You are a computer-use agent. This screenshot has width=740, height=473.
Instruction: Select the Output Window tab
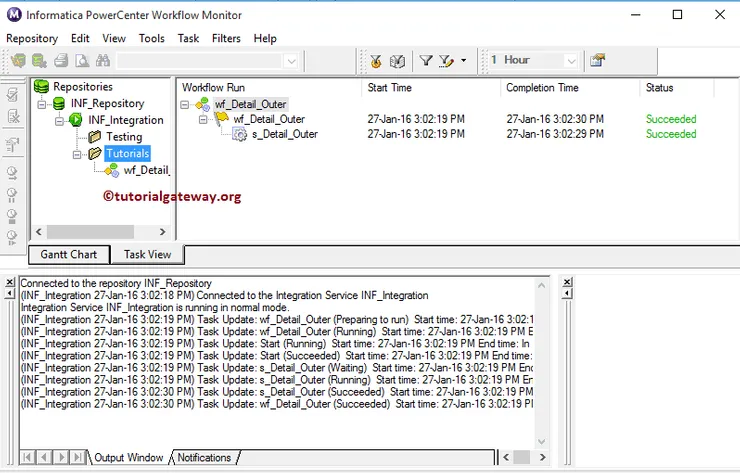(129, 457)
